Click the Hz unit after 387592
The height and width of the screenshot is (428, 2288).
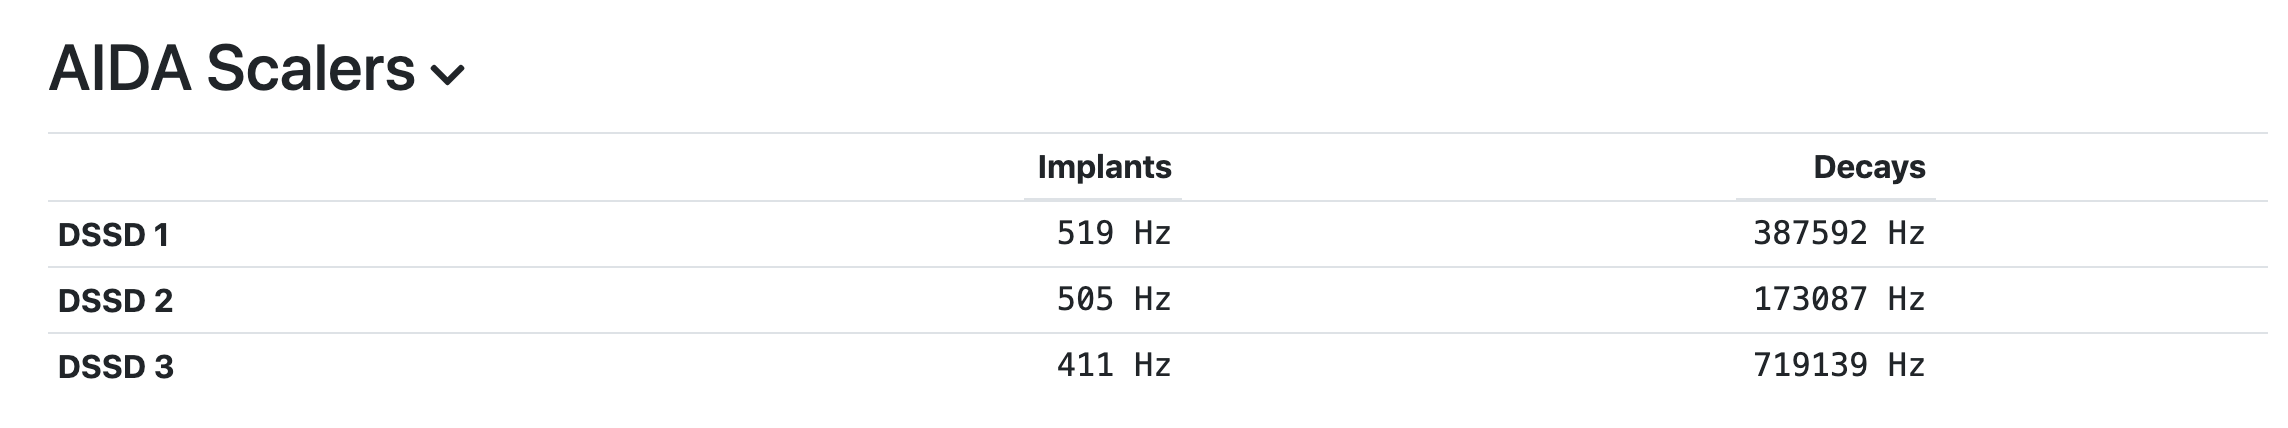[x=1906, y=233]
